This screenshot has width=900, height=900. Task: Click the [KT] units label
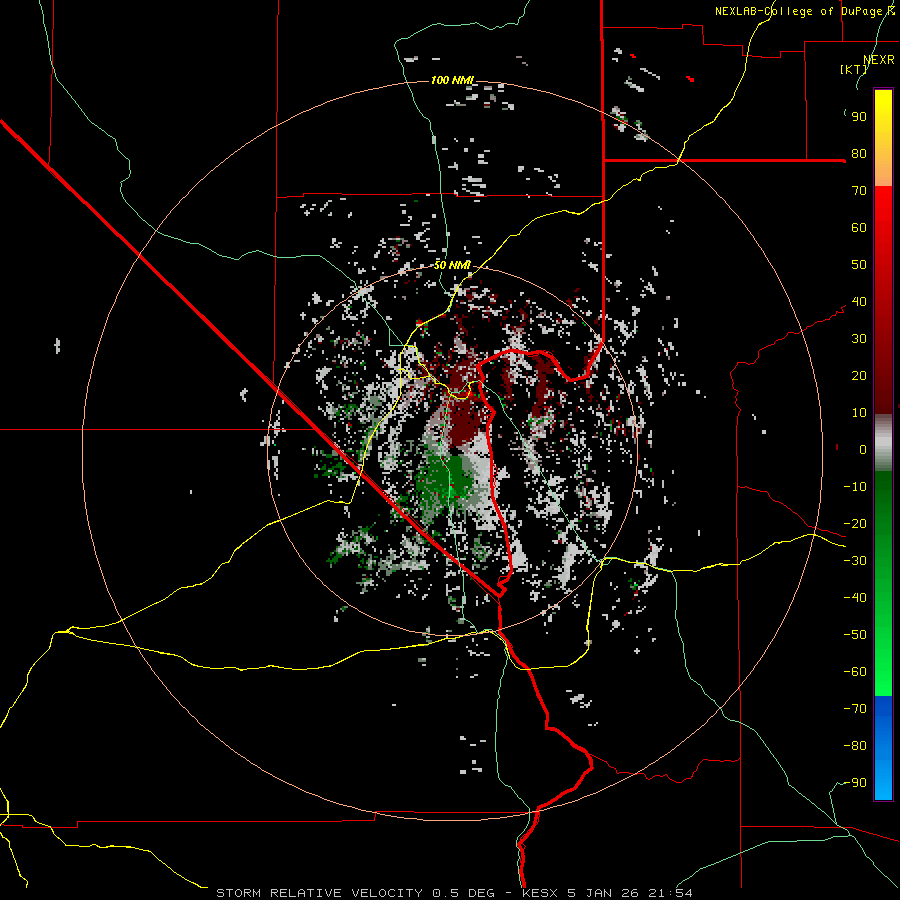pos(853,69)
